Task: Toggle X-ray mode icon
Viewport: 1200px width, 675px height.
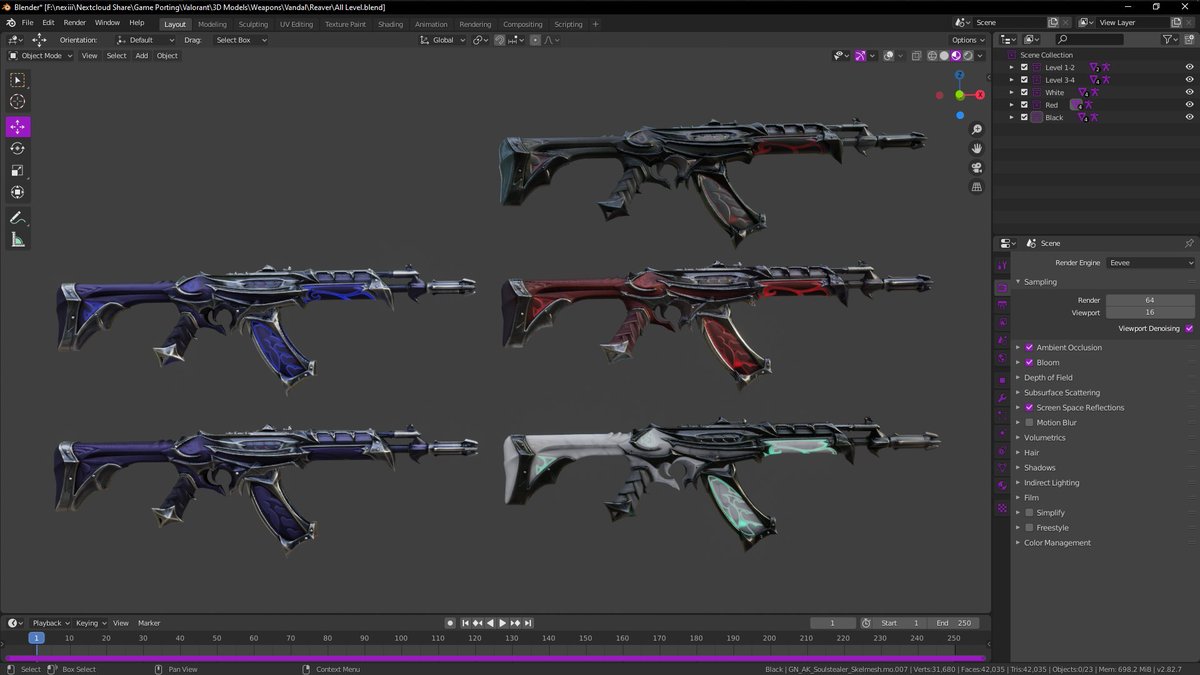Action: [x=914, y=56]
